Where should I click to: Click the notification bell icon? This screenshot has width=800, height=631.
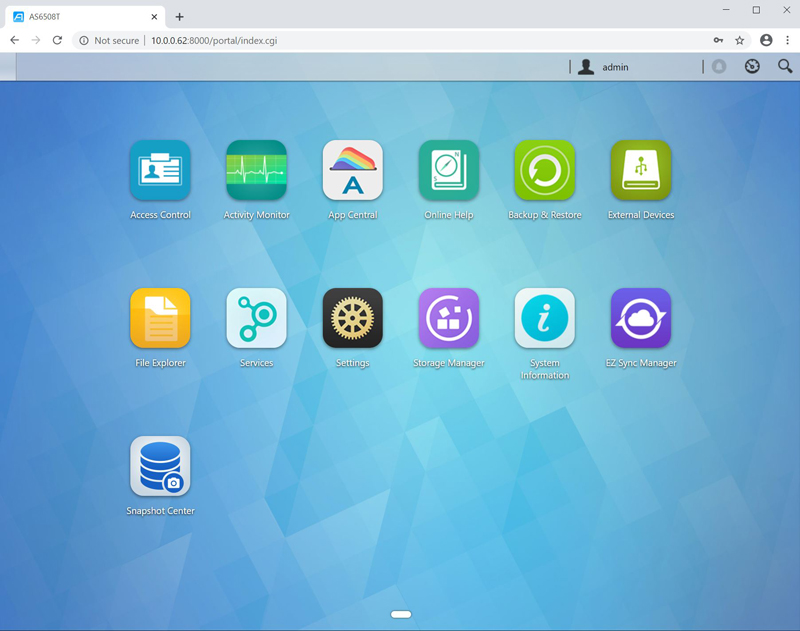click(719, 66)
